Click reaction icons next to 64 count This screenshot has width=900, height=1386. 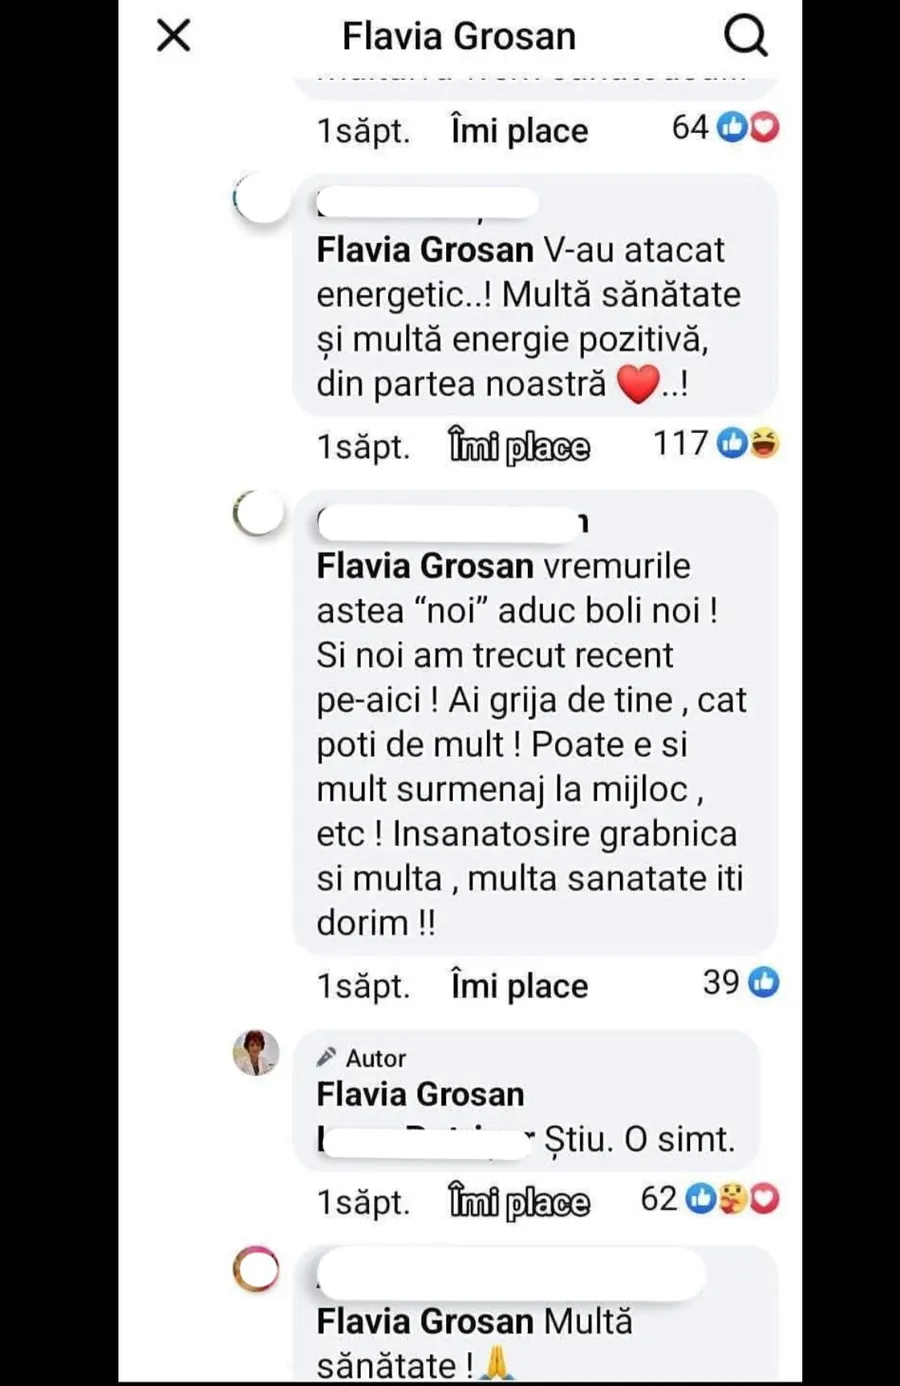tap(748, 128)
